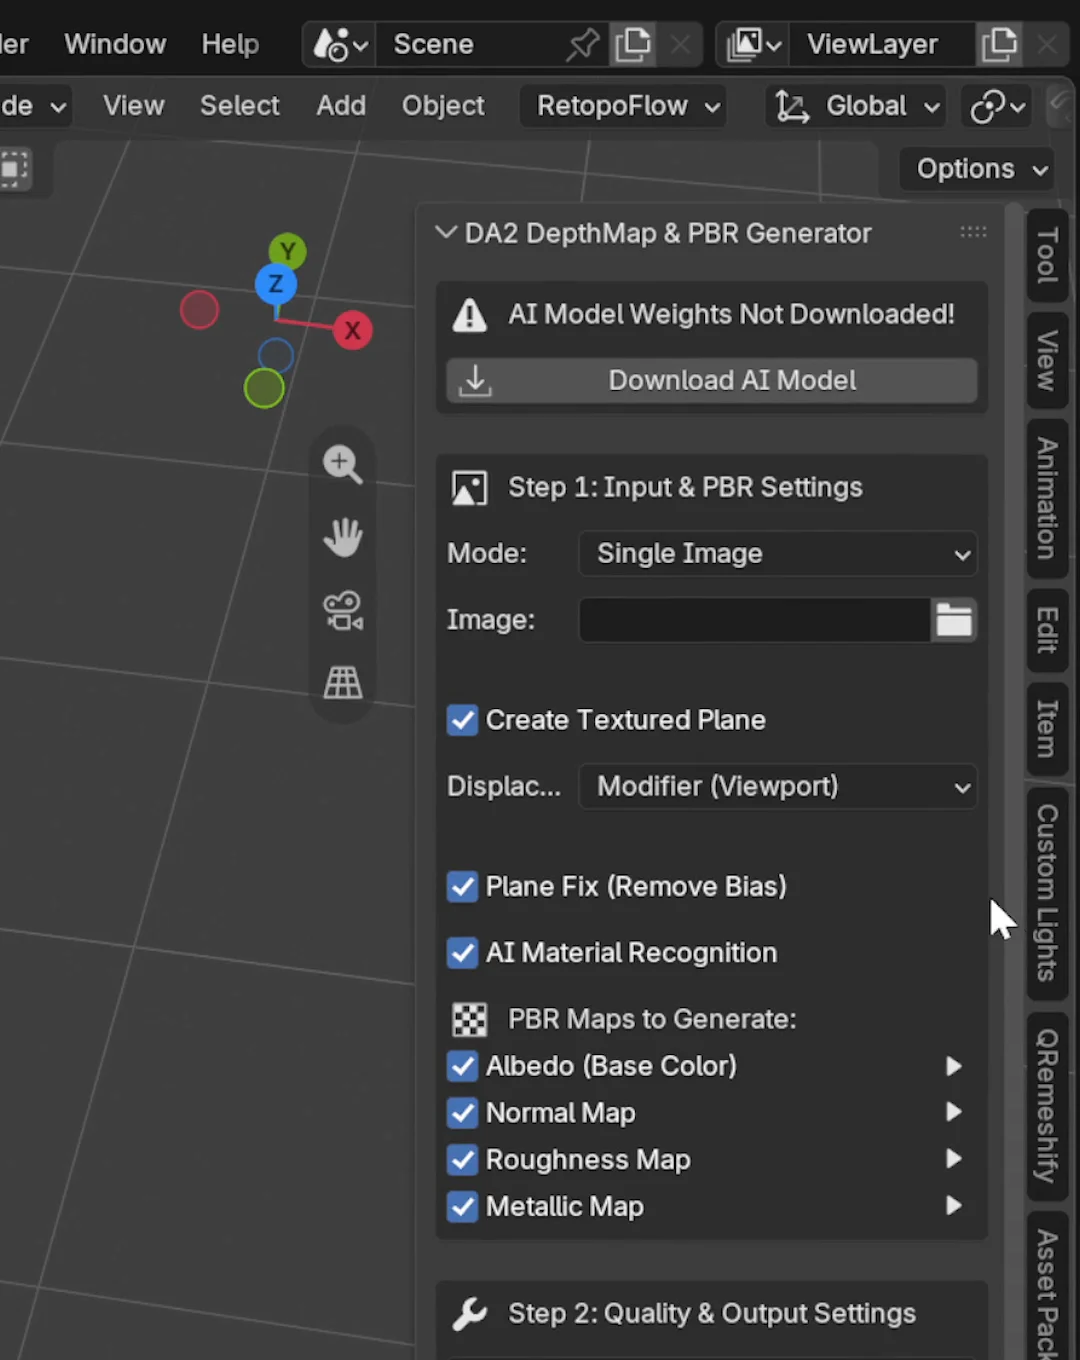Click the Scene browse icon
The height and width of the screenshot is (1360, 1080).
tap(340, 44)
